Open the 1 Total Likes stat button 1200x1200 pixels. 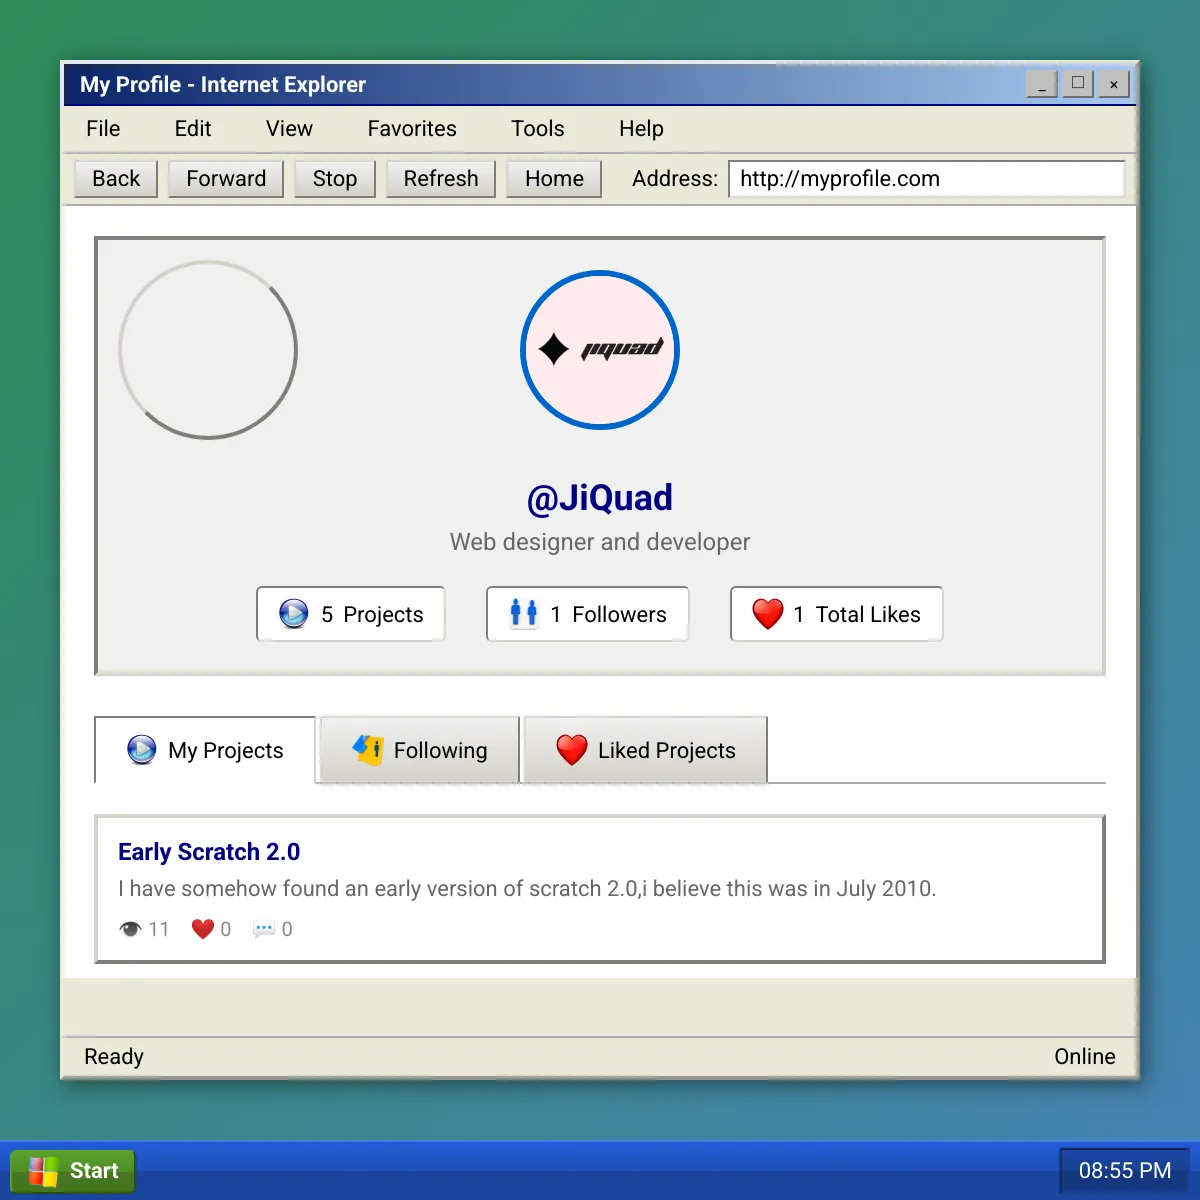click(x=837, y=614)
